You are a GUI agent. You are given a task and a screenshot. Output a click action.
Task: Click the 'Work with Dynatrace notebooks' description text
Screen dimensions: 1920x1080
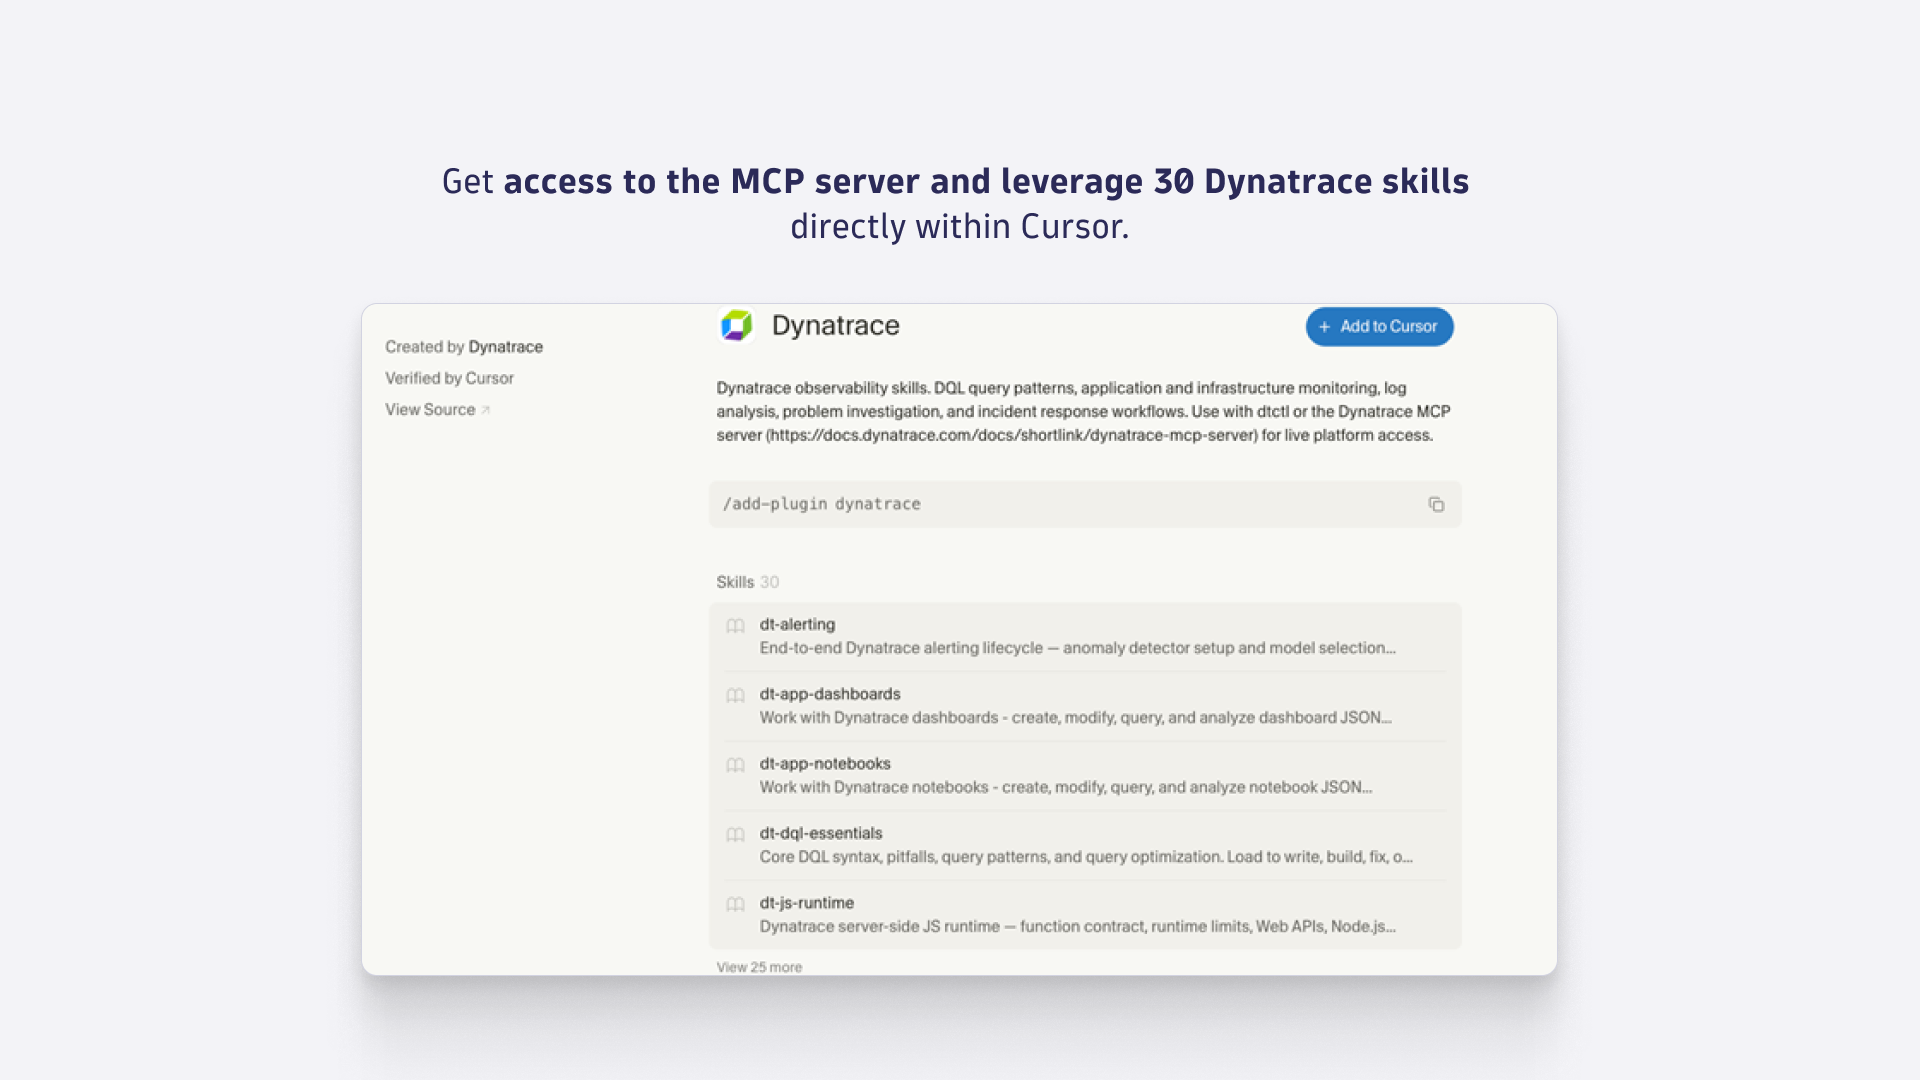(1065, 787)
